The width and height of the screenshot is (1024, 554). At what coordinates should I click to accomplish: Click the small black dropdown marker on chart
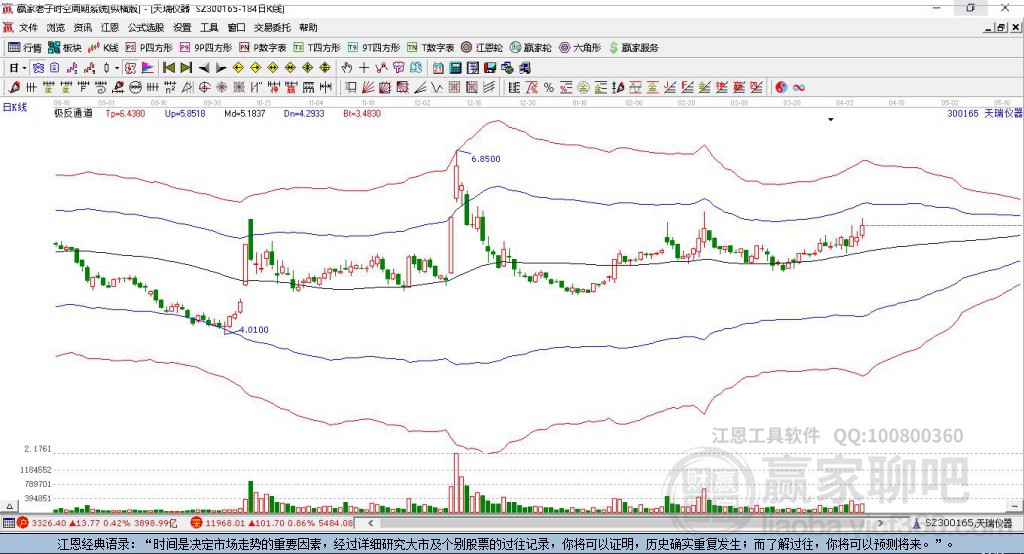[x=831, y=120]
